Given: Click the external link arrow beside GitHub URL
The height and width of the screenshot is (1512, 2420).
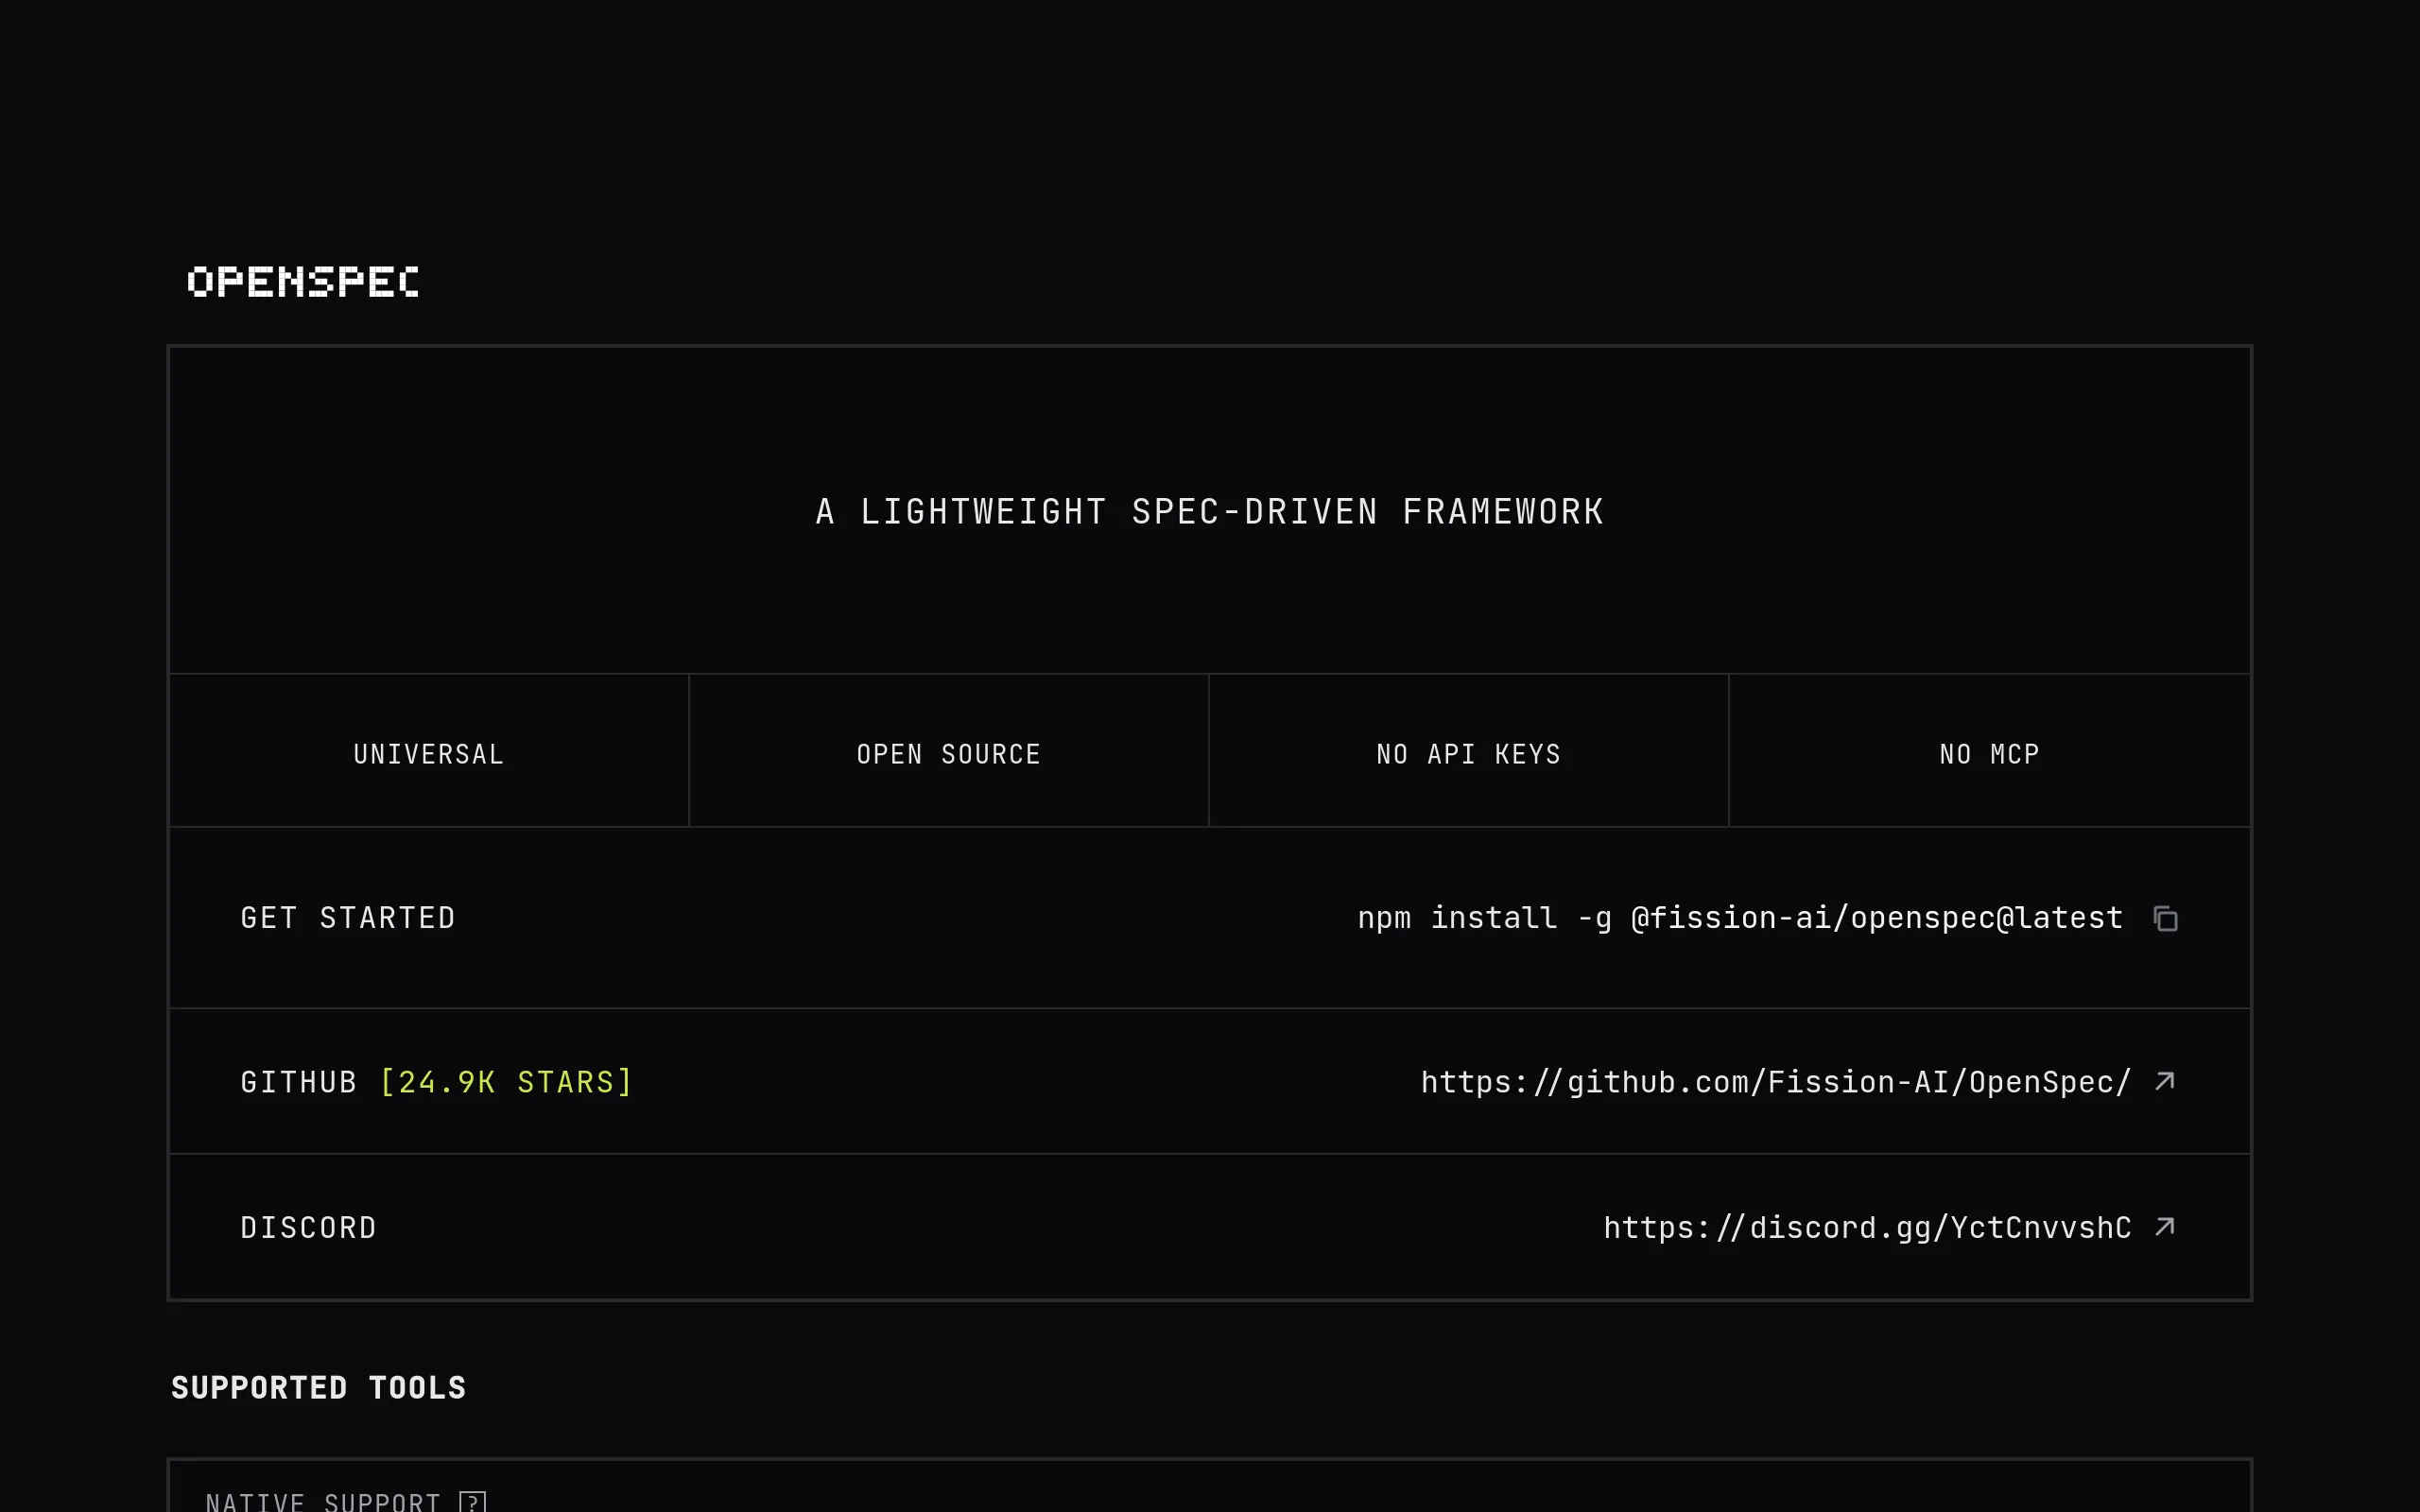Looking at the screenshot, I should (2164, 1081).
